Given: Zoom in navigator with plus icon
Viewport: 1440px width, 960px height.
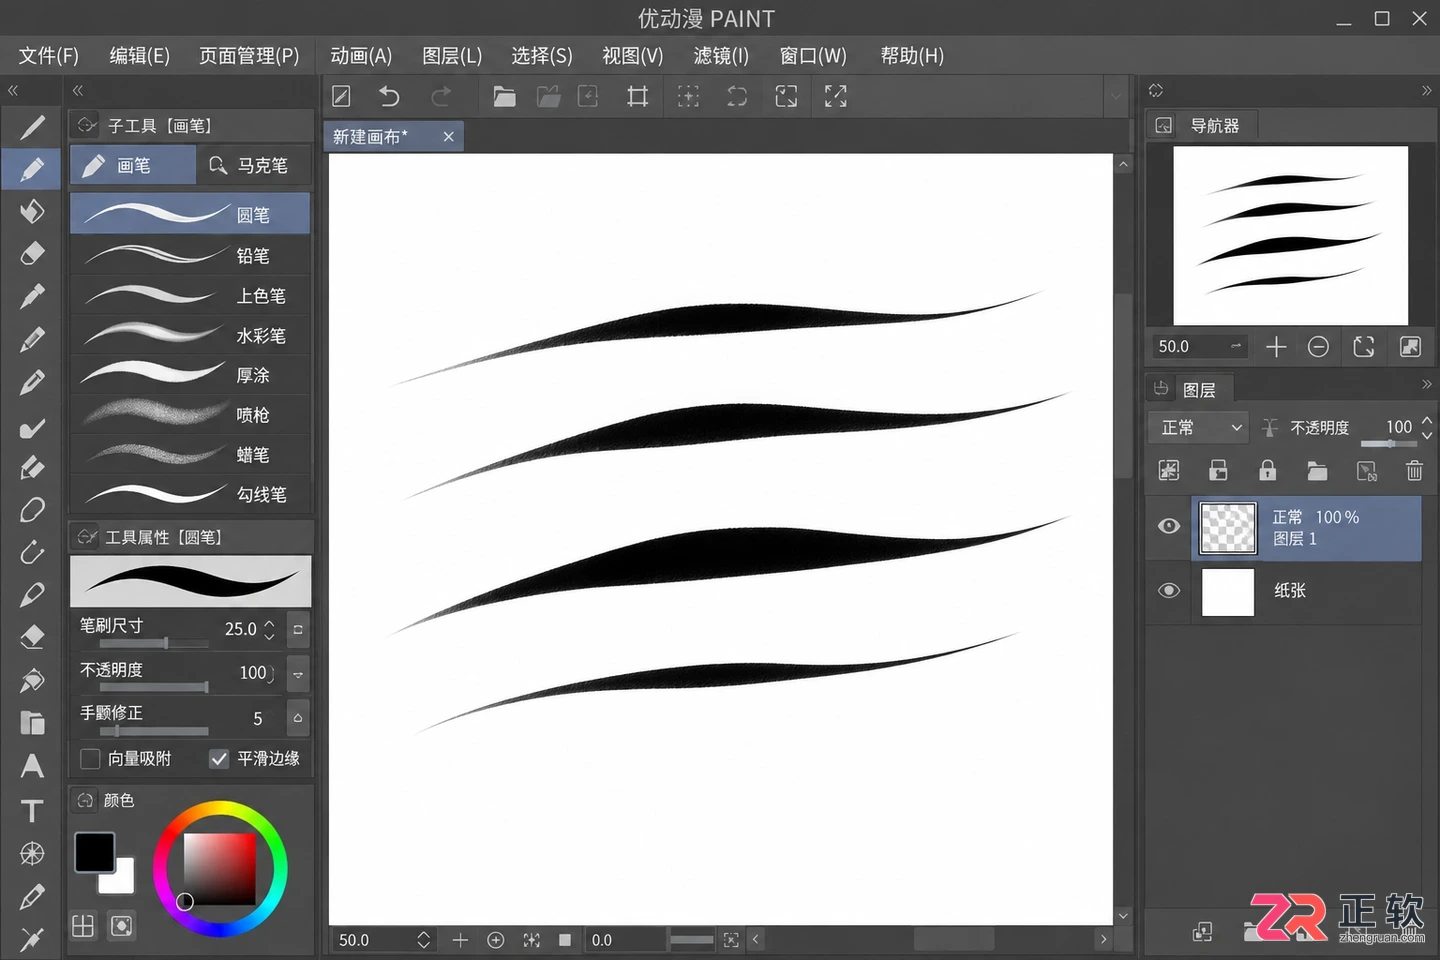Looking at the screenshot, I should 1276,347.
